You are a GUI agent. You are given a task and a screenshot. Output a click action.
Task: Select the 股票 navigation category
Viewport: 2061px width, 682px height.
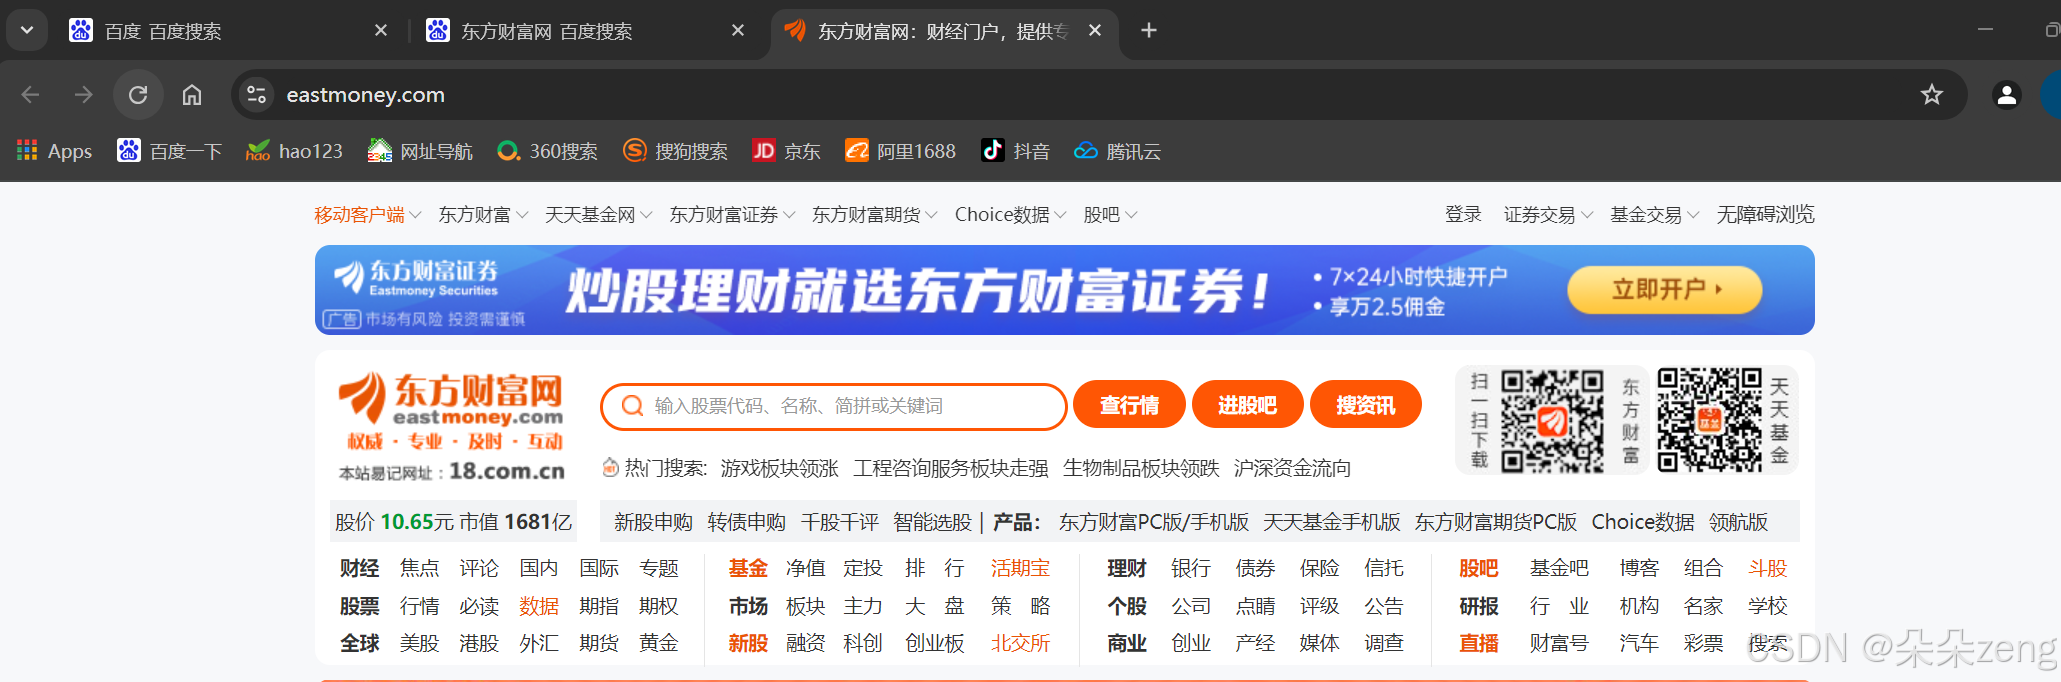(359, 606)
